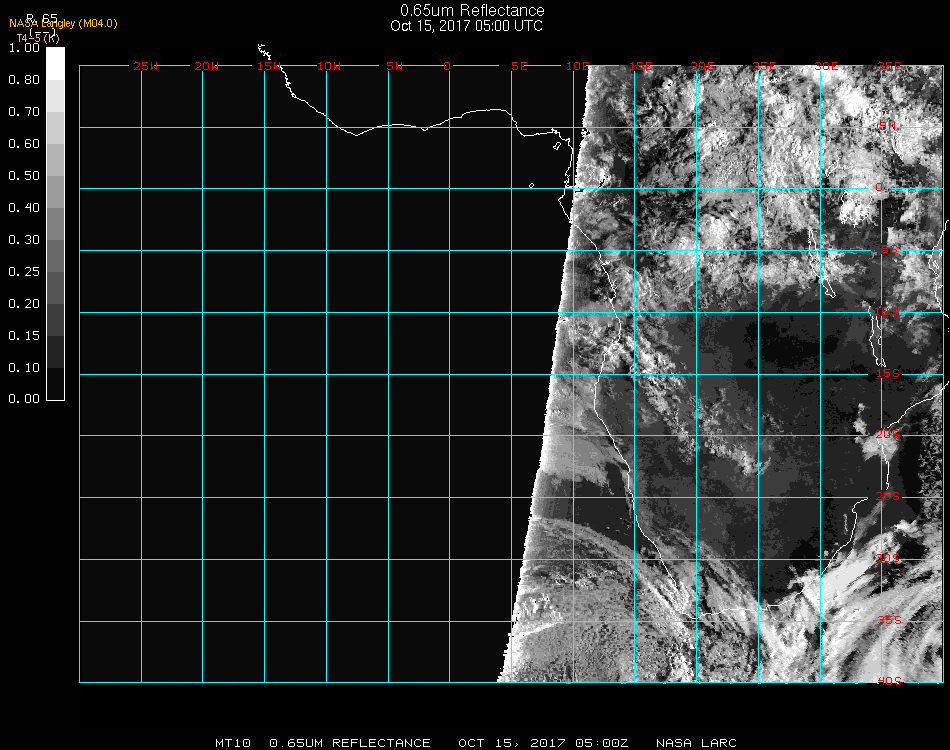Click the 10E longitude label

[x=577, y=66]
